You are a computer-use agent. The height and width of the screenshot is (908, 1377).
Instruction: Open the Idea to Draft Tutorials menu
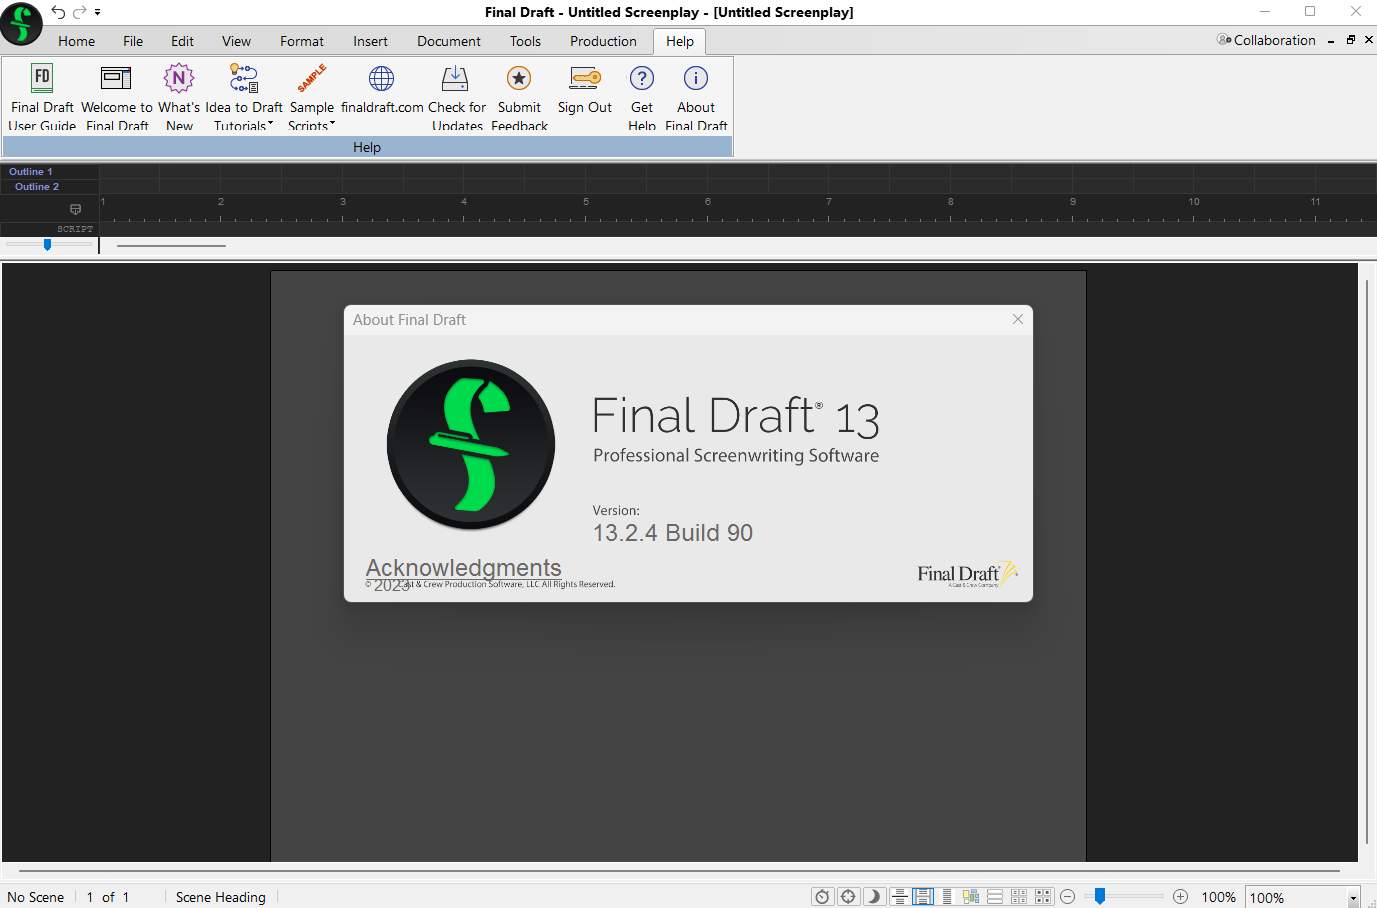click(x=244, y=97)
